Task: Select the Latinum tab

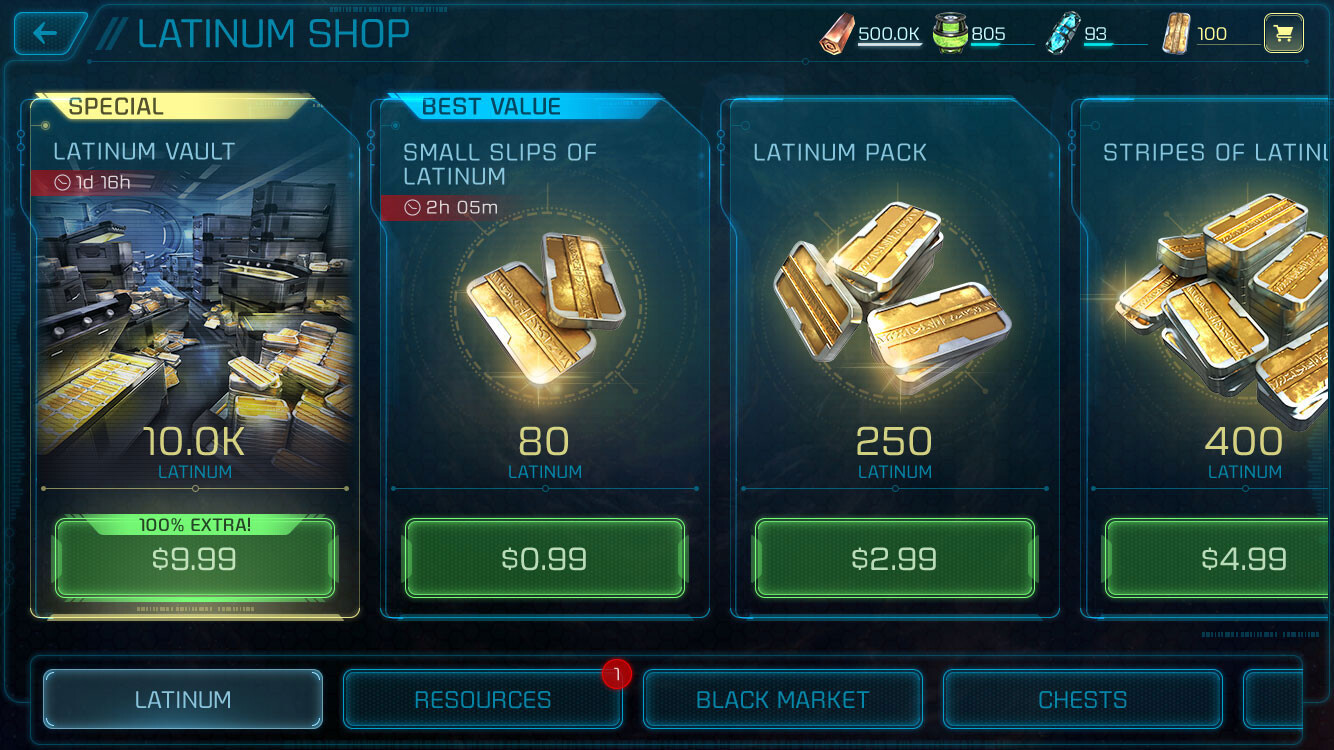Action: [183, 699]
